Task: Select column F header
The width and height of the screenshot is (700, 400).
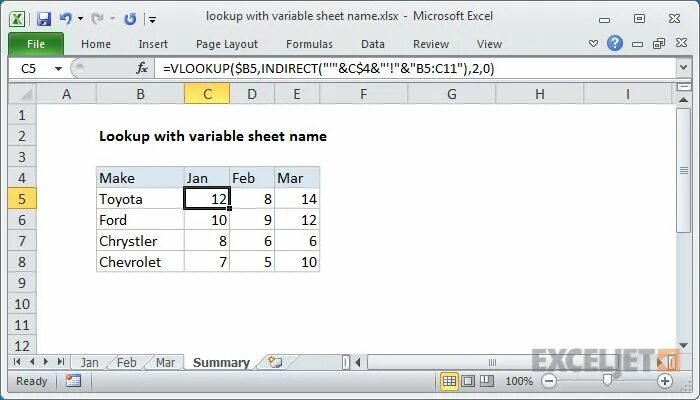Action: coord(363,94)
